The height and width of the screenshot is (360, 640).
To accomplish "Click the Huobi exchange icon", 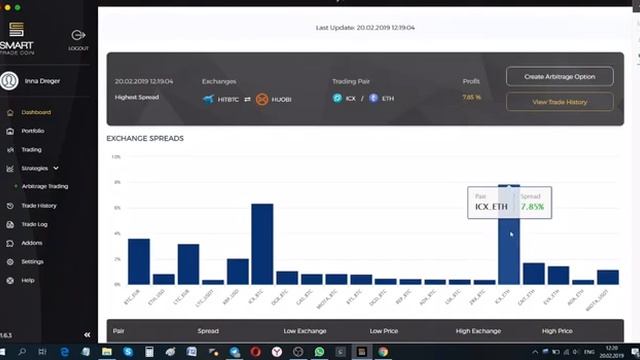I will coord(262,99).
